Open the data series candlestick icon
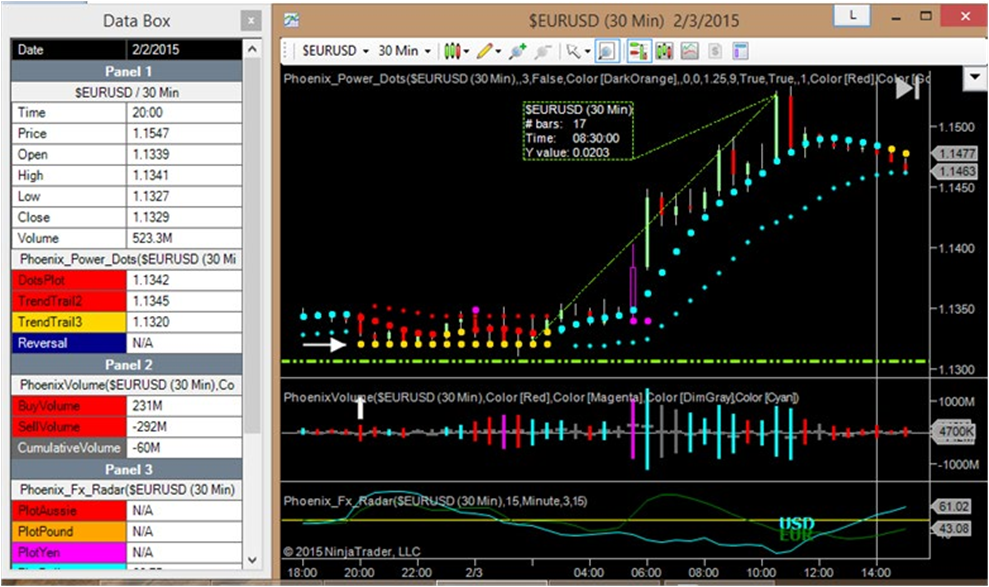 [664, 51]
